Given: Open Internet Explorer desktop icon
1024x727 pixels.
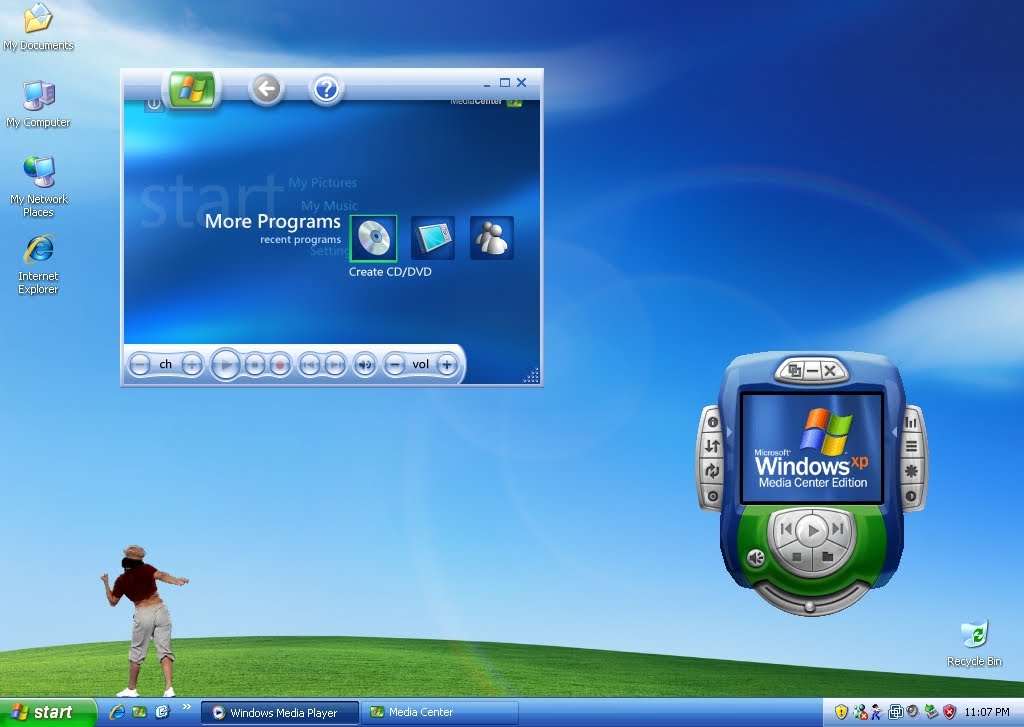Looking at the screenshot, I should [39, 265].
